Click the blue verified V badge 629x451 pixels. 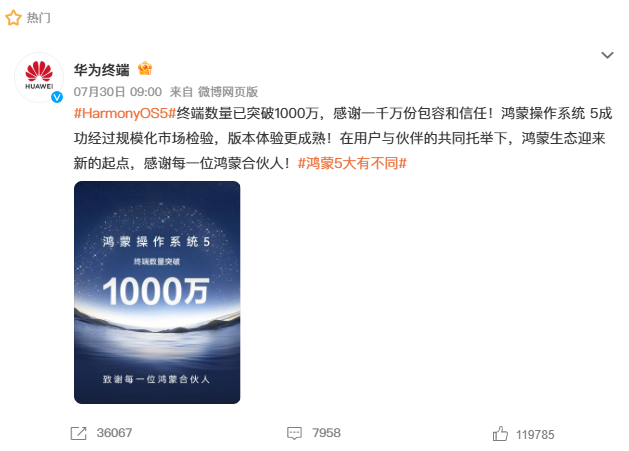57,97
